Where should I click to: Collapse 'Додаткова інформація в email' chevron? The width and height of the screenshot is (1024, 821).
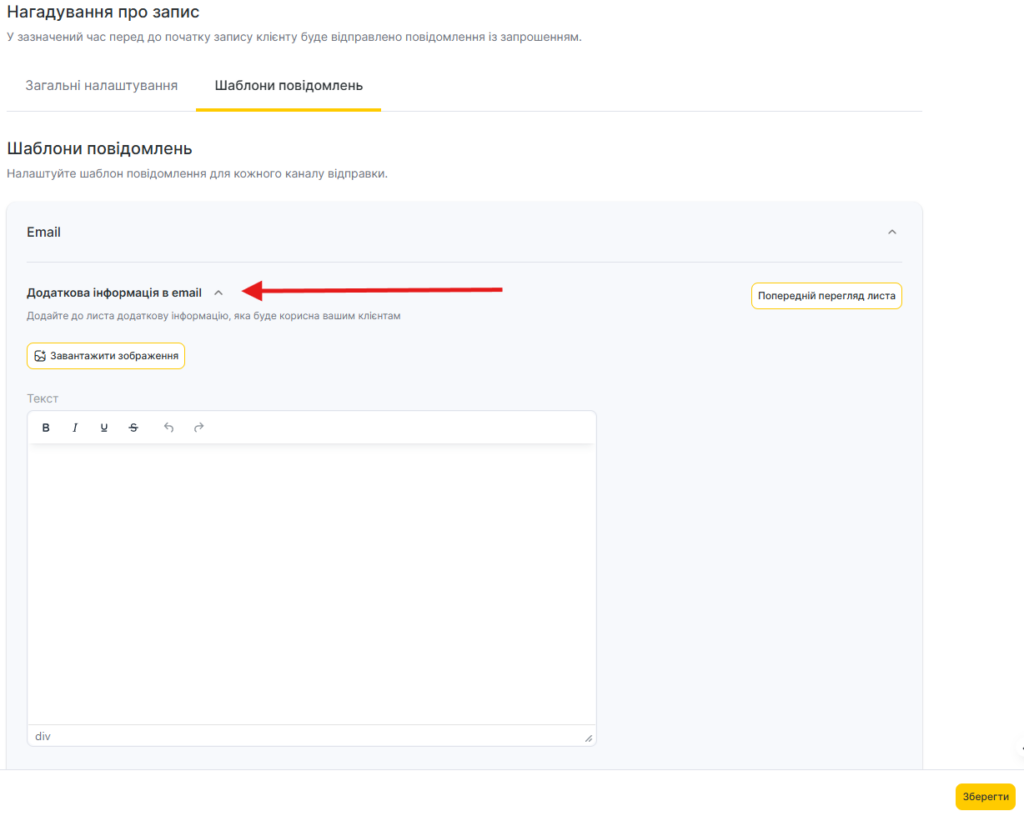click(x=219, y=293)
